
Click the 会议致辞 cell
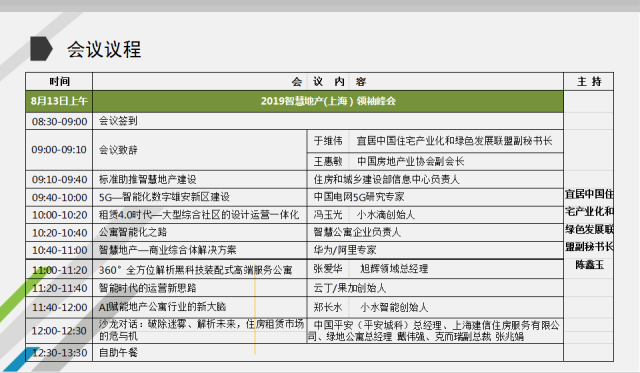point(200,150)
